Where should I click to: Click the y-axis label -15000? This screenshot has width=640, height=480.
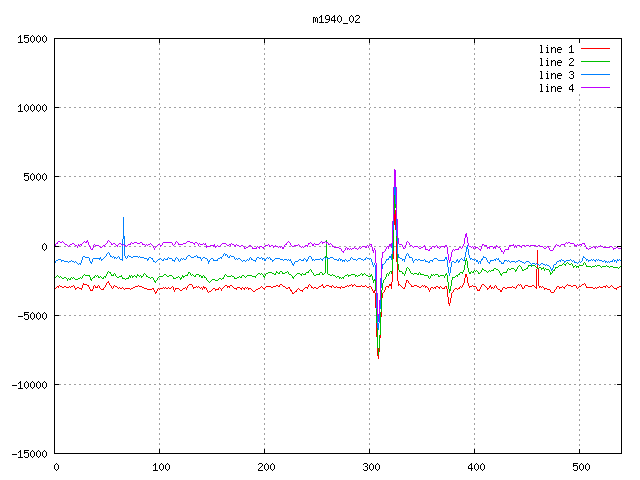point(29,454)
